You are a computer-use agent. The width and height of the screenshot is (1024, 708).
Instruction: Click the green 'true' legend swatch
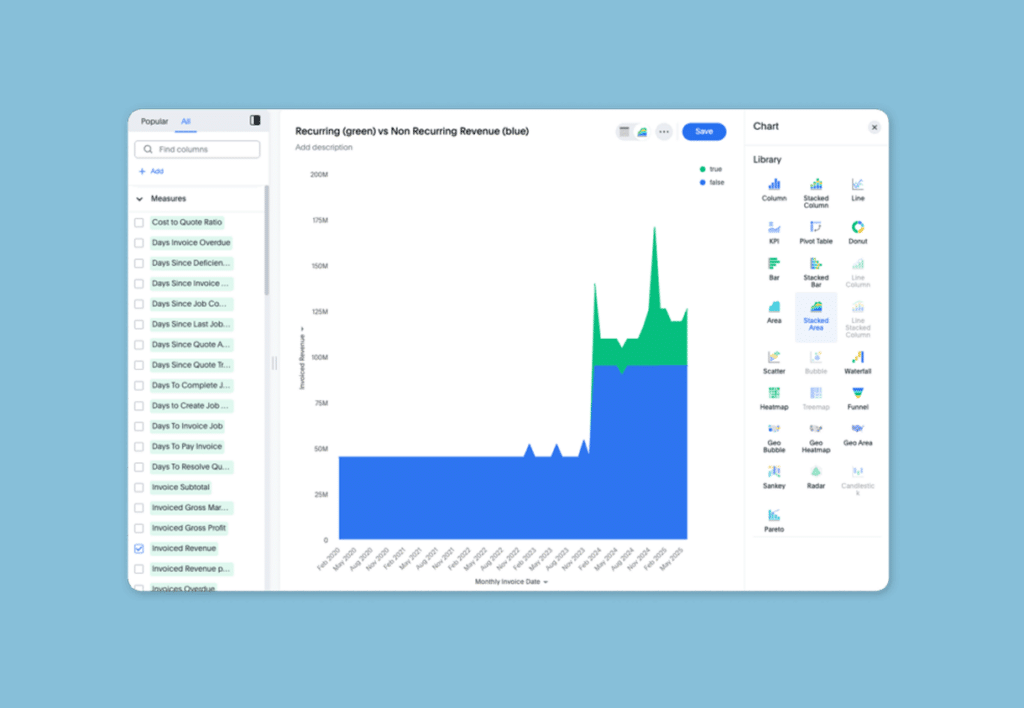pyautogui.click(x=703, y=170)
